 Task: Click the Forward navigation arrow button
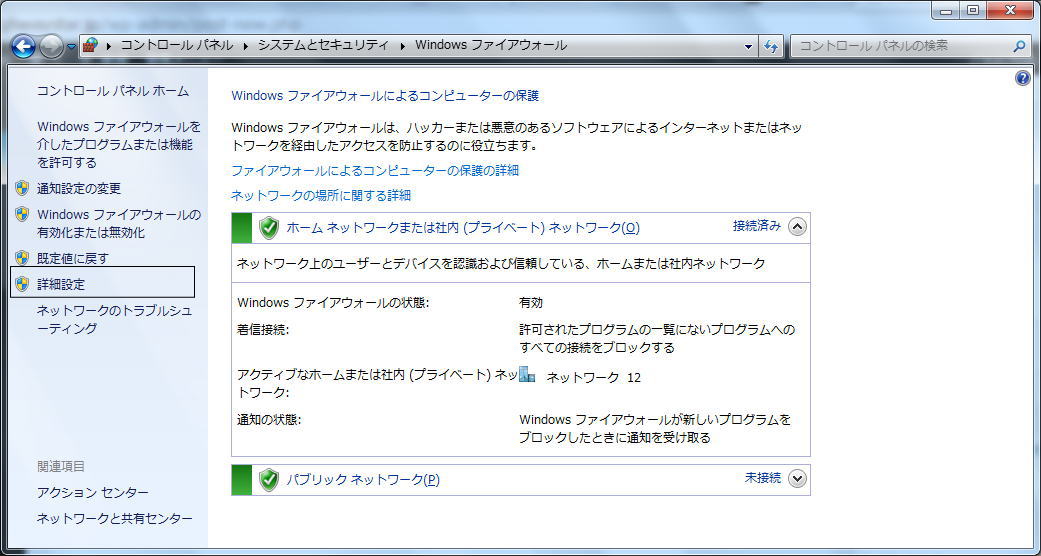tap(50, 46)
